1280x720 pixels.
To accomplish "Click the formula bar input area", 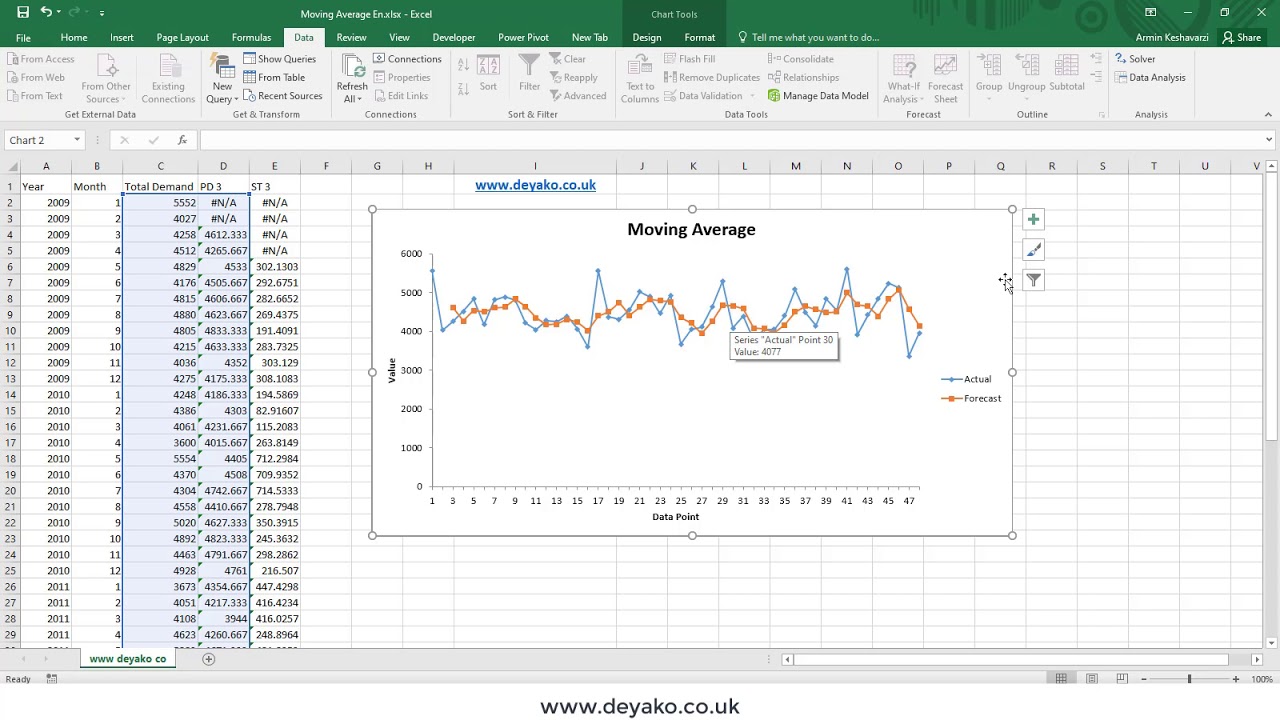I will 730,140.
